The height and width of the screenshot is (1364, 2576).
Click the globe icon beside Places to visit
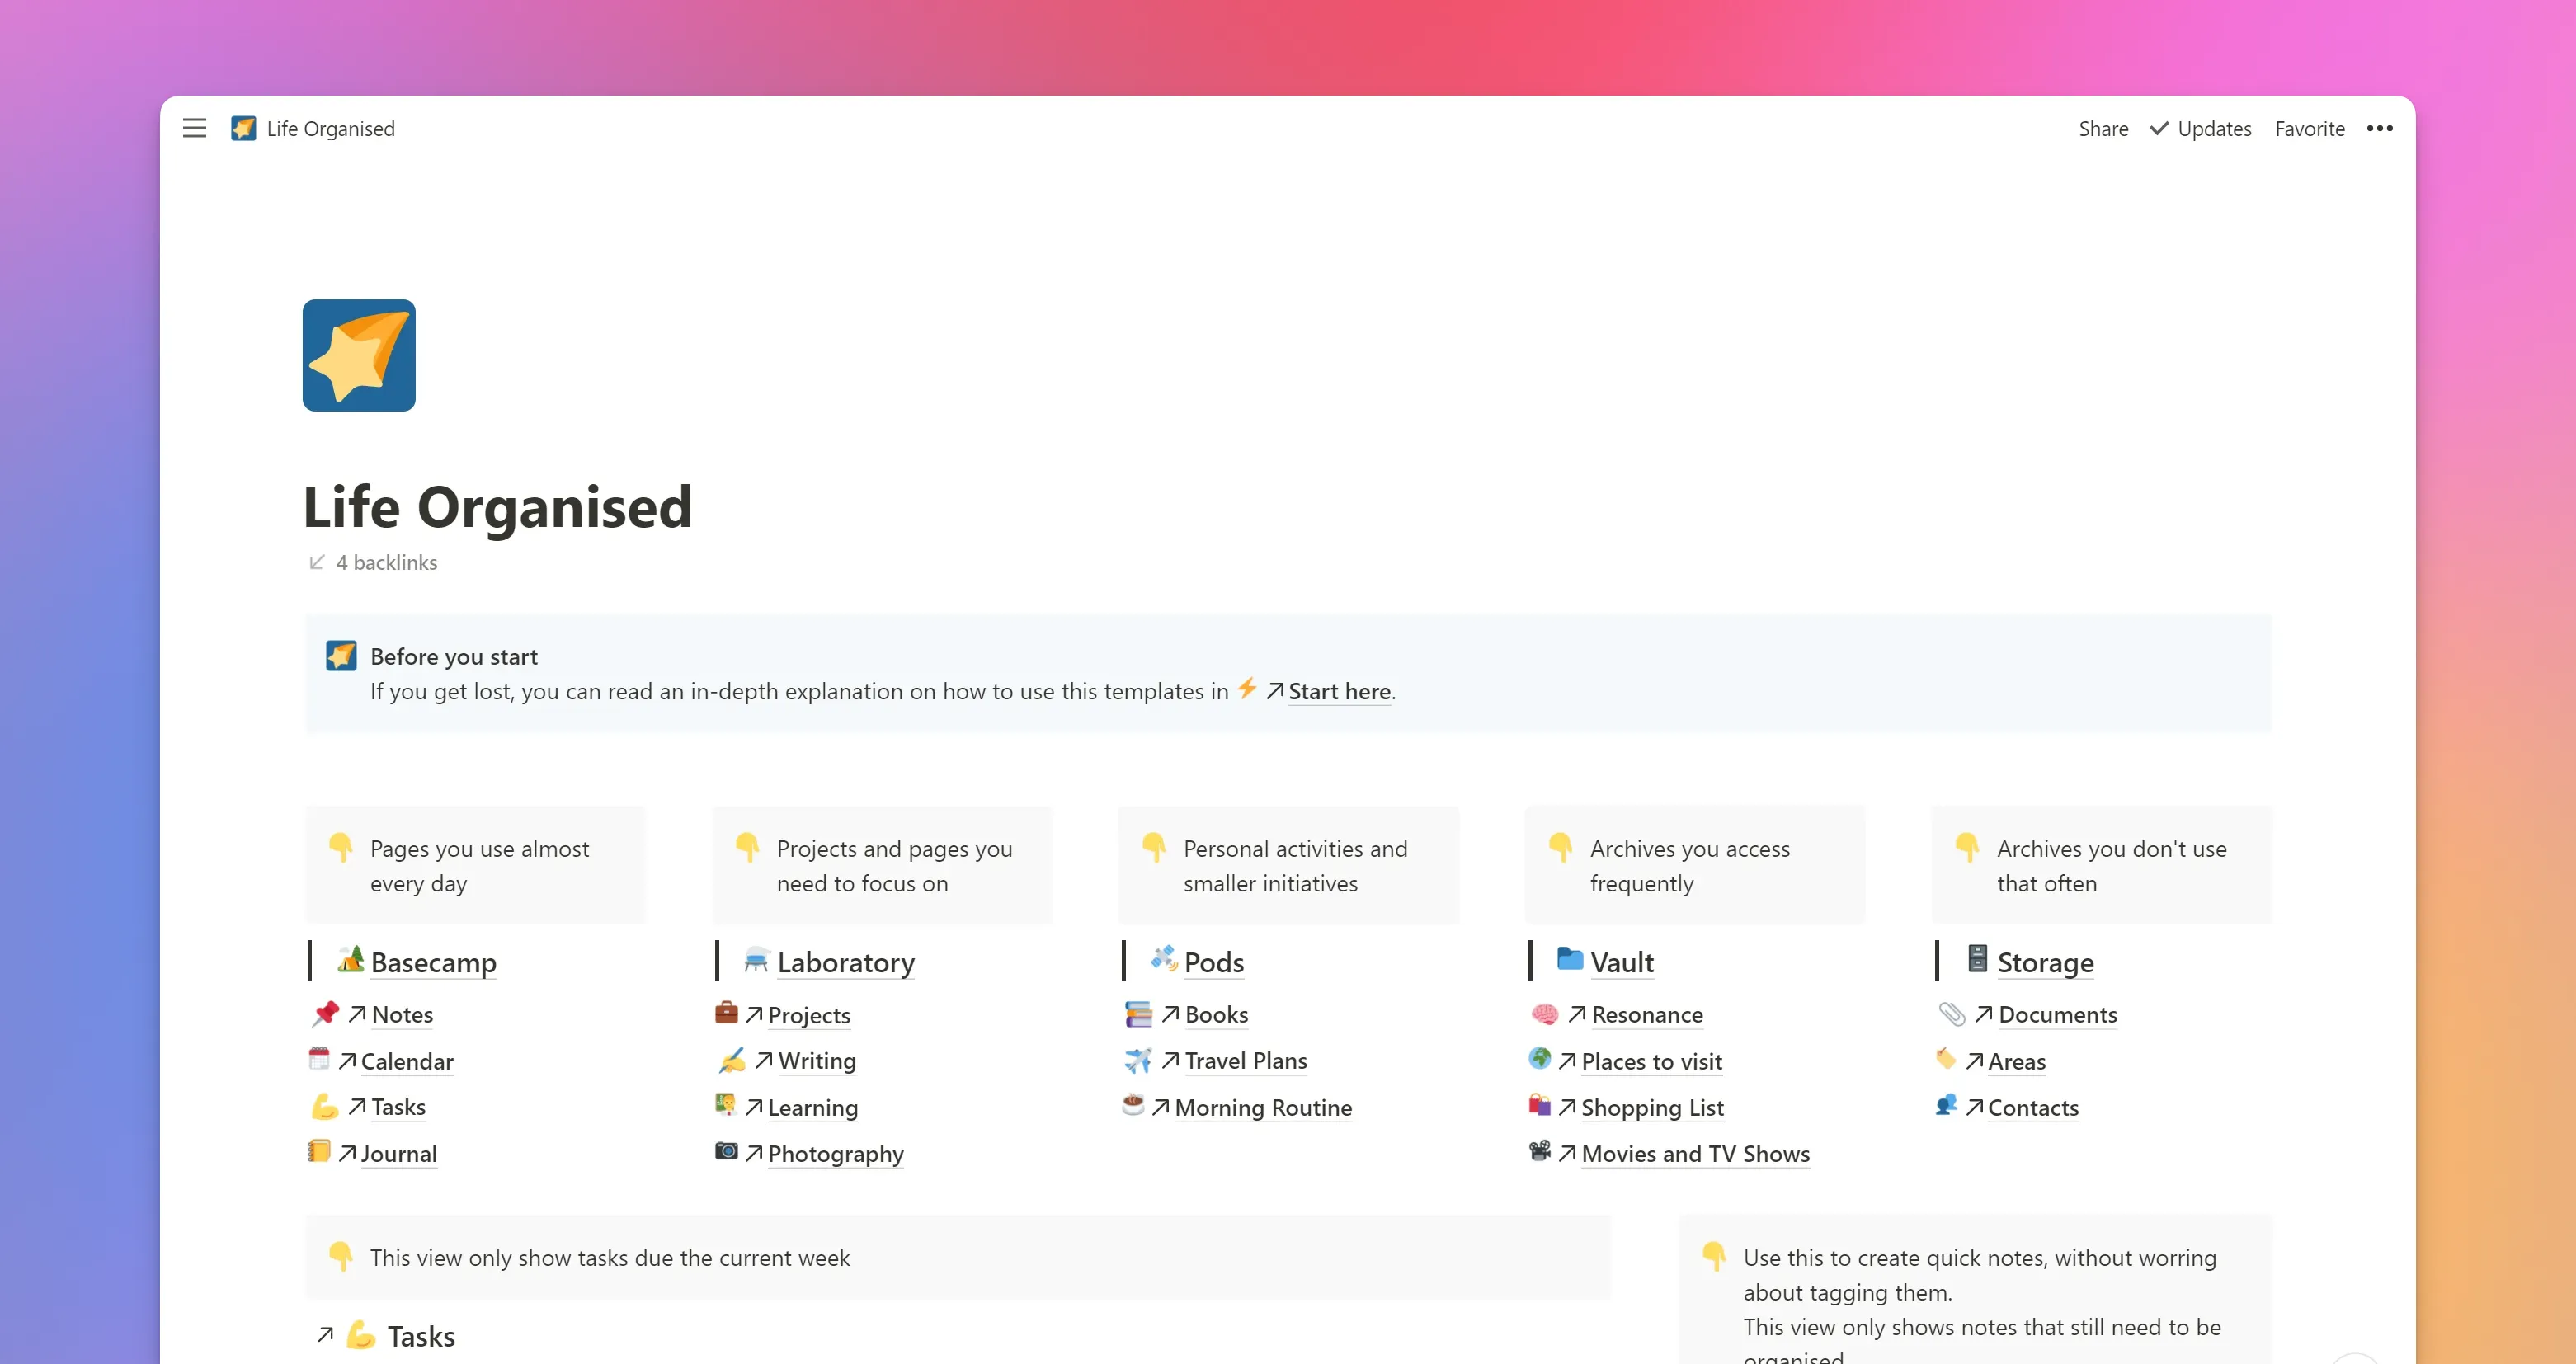tap(1540, 1058)
